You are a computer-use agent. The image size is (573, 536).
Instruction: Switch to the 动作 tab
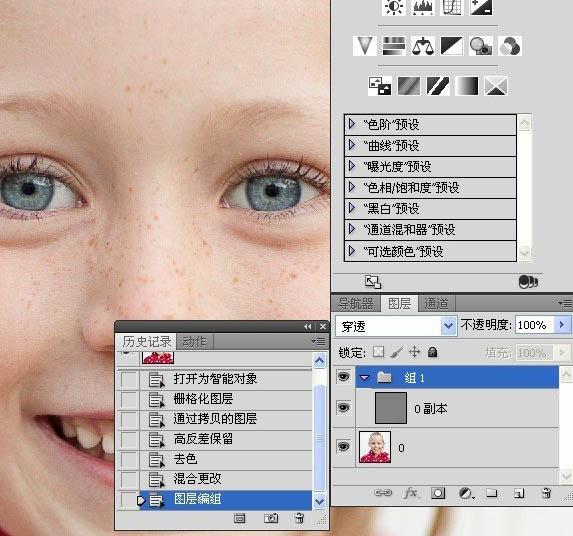[x=194, y=342]
